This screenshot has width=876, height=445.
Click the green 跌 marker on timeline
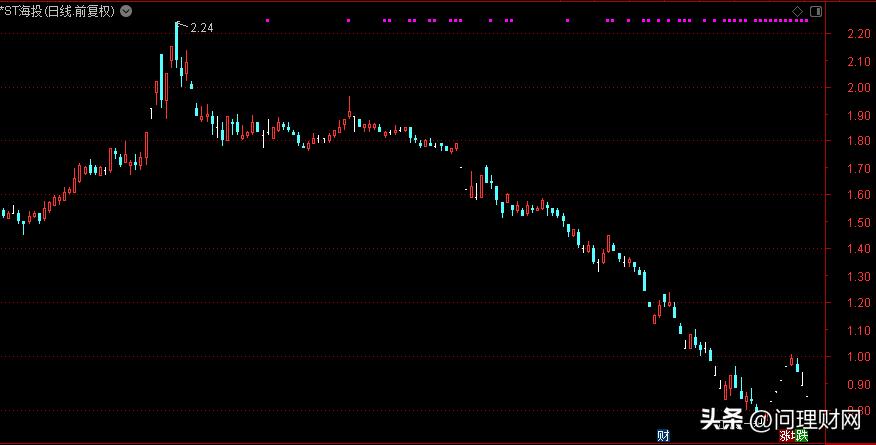tap(802, 435)
